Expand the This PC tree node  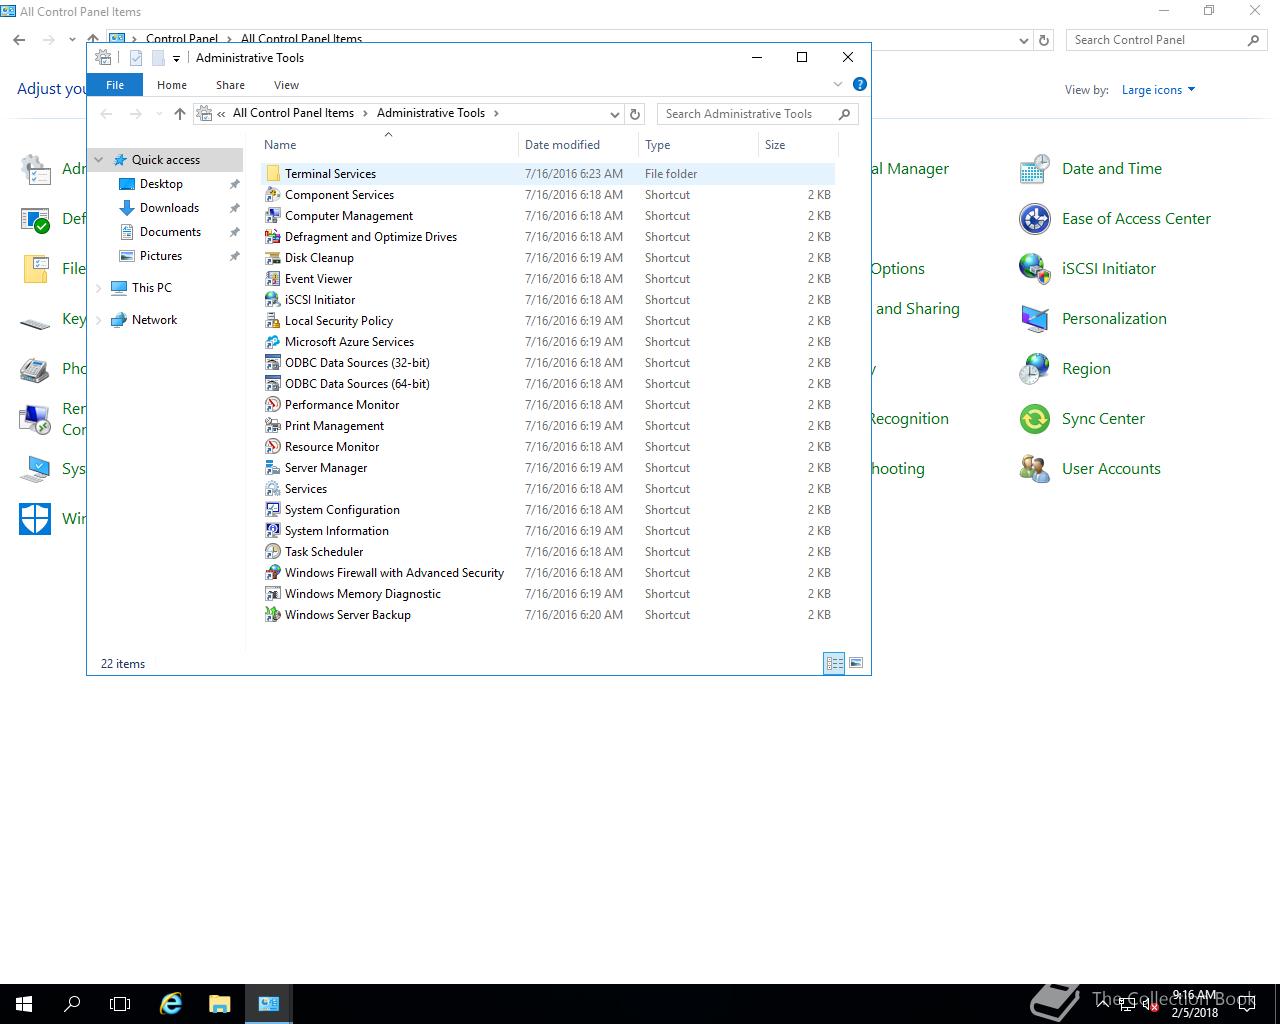(x=99, y=288)
